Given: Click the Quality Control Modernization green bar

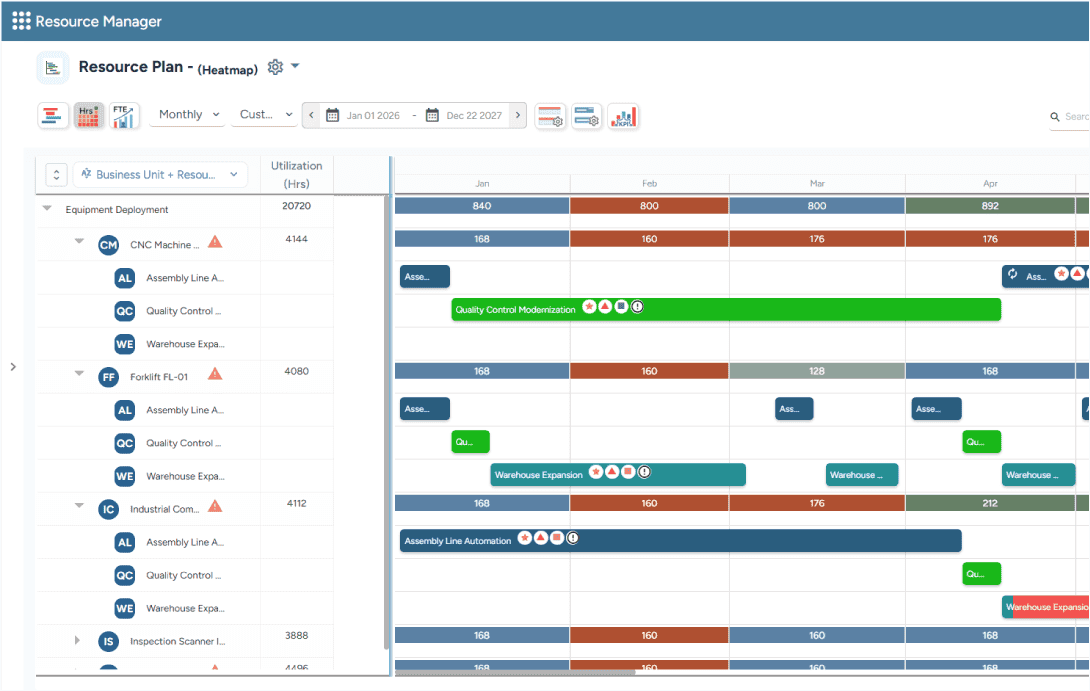Looking at the screenshot, I should pos(726,309).
